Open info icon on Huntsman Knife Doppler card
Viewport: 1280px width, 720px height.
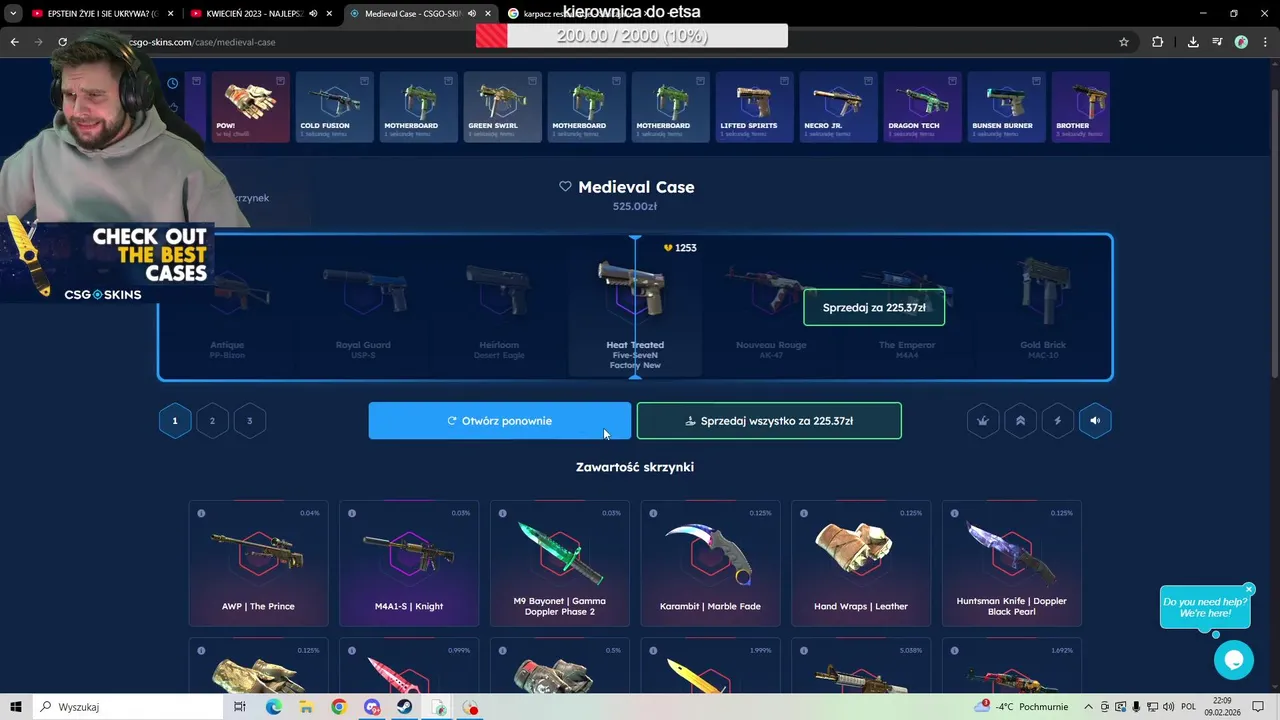(x=954, y=514)
